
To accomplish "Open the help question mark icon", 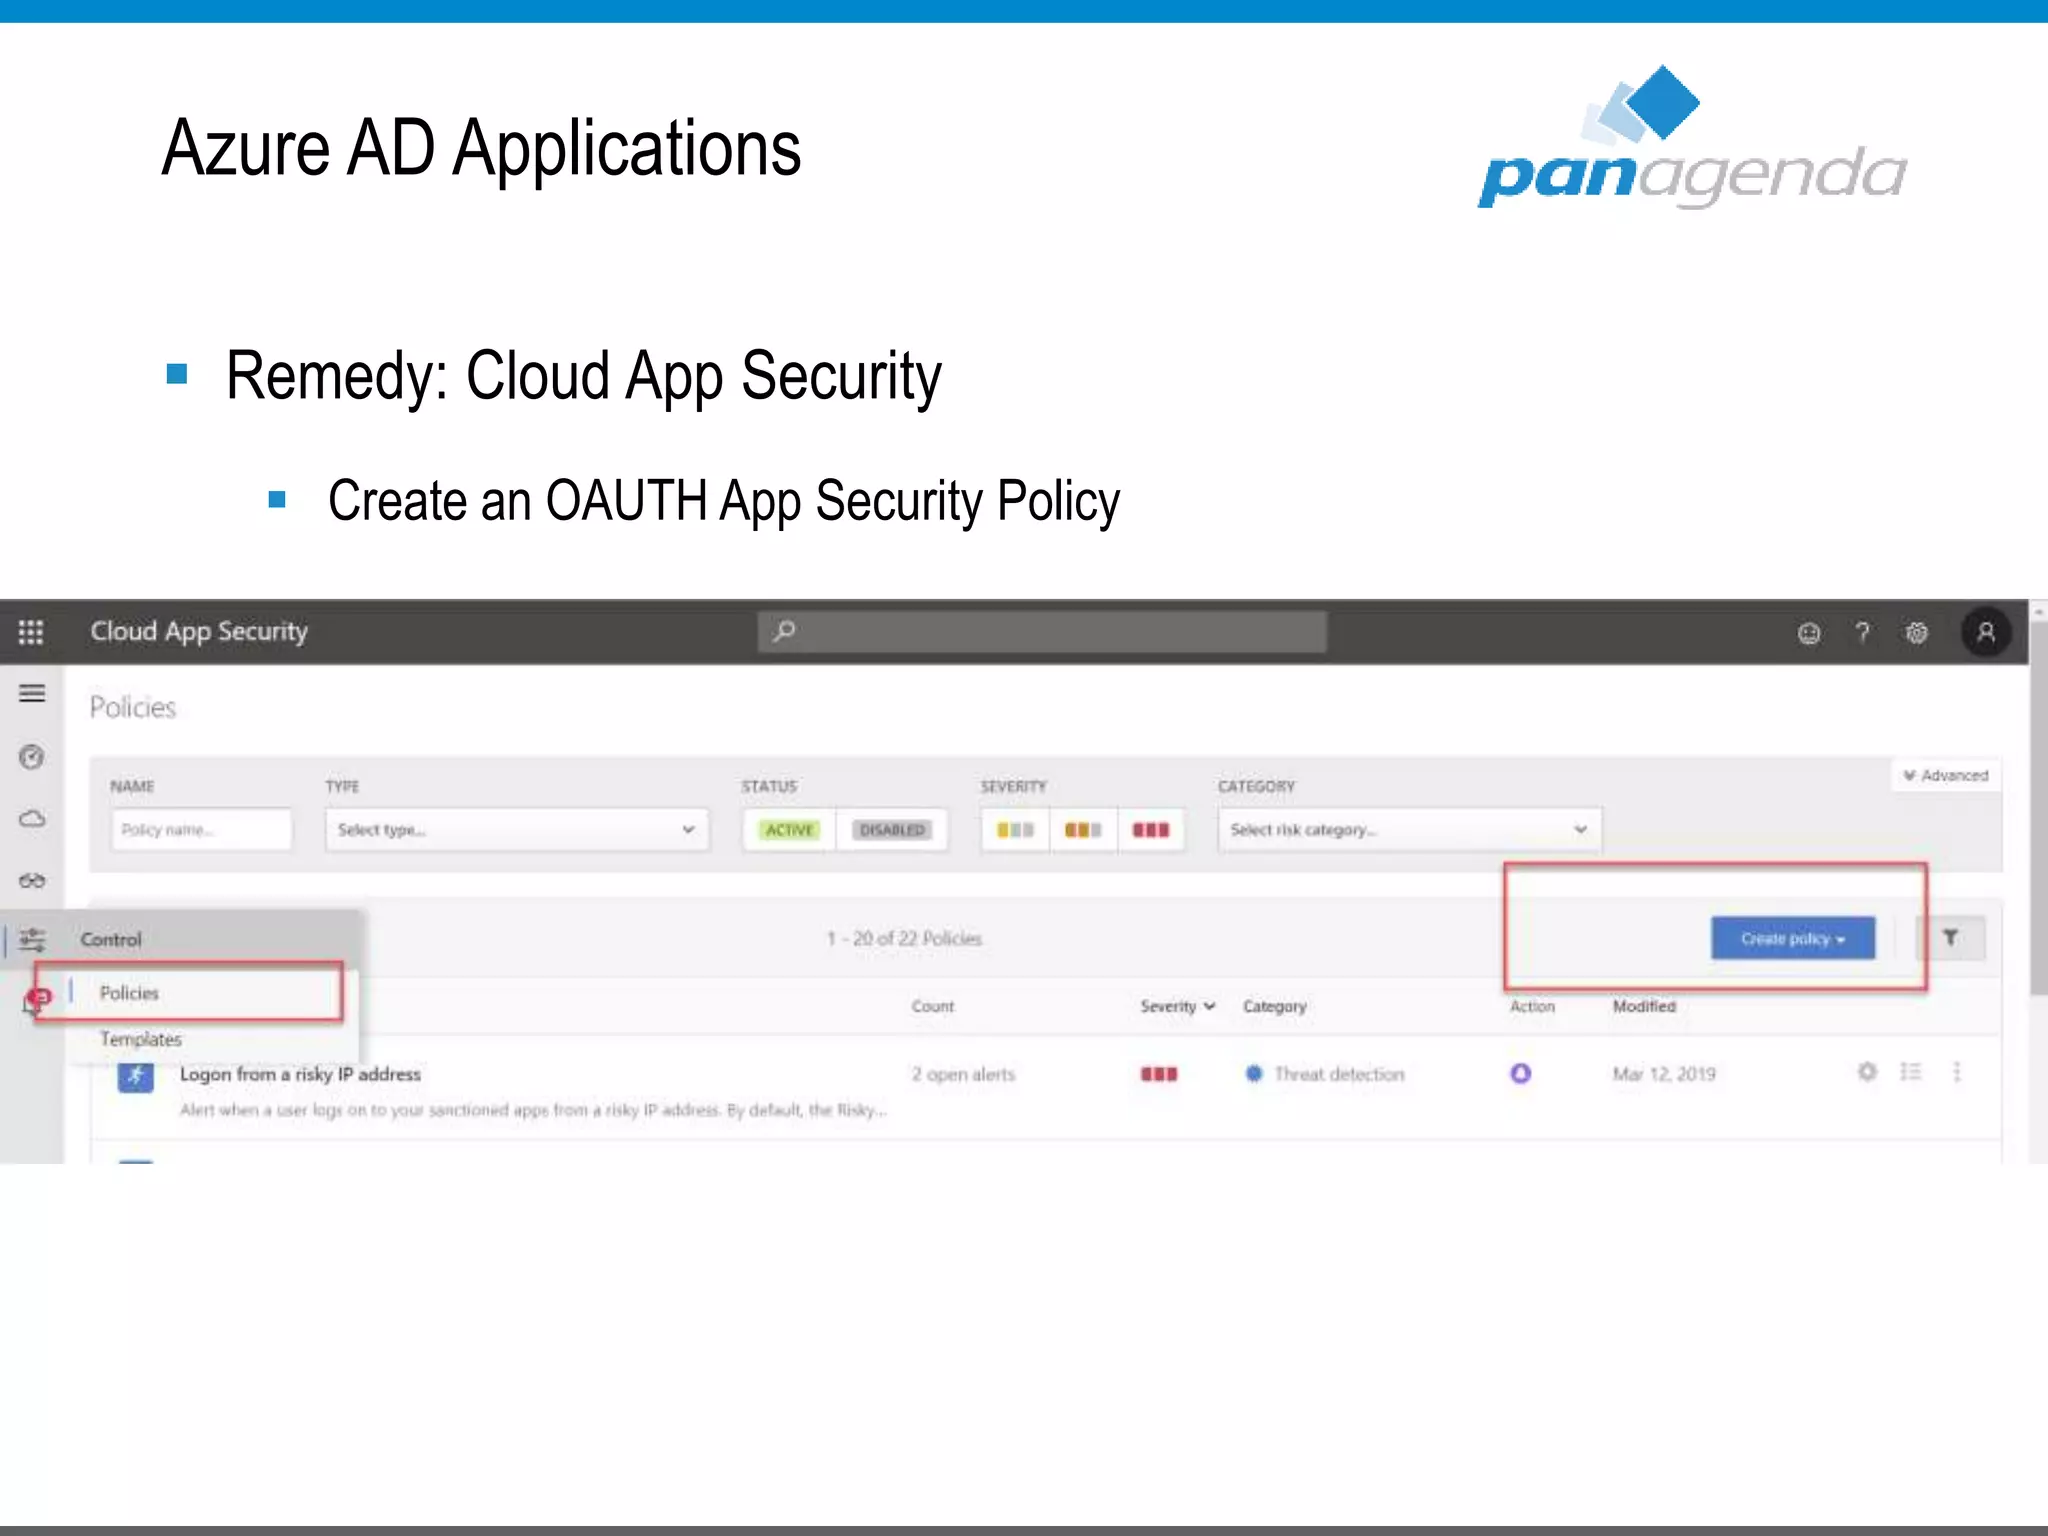I will pyautogui.click(x=1862, y=632).
